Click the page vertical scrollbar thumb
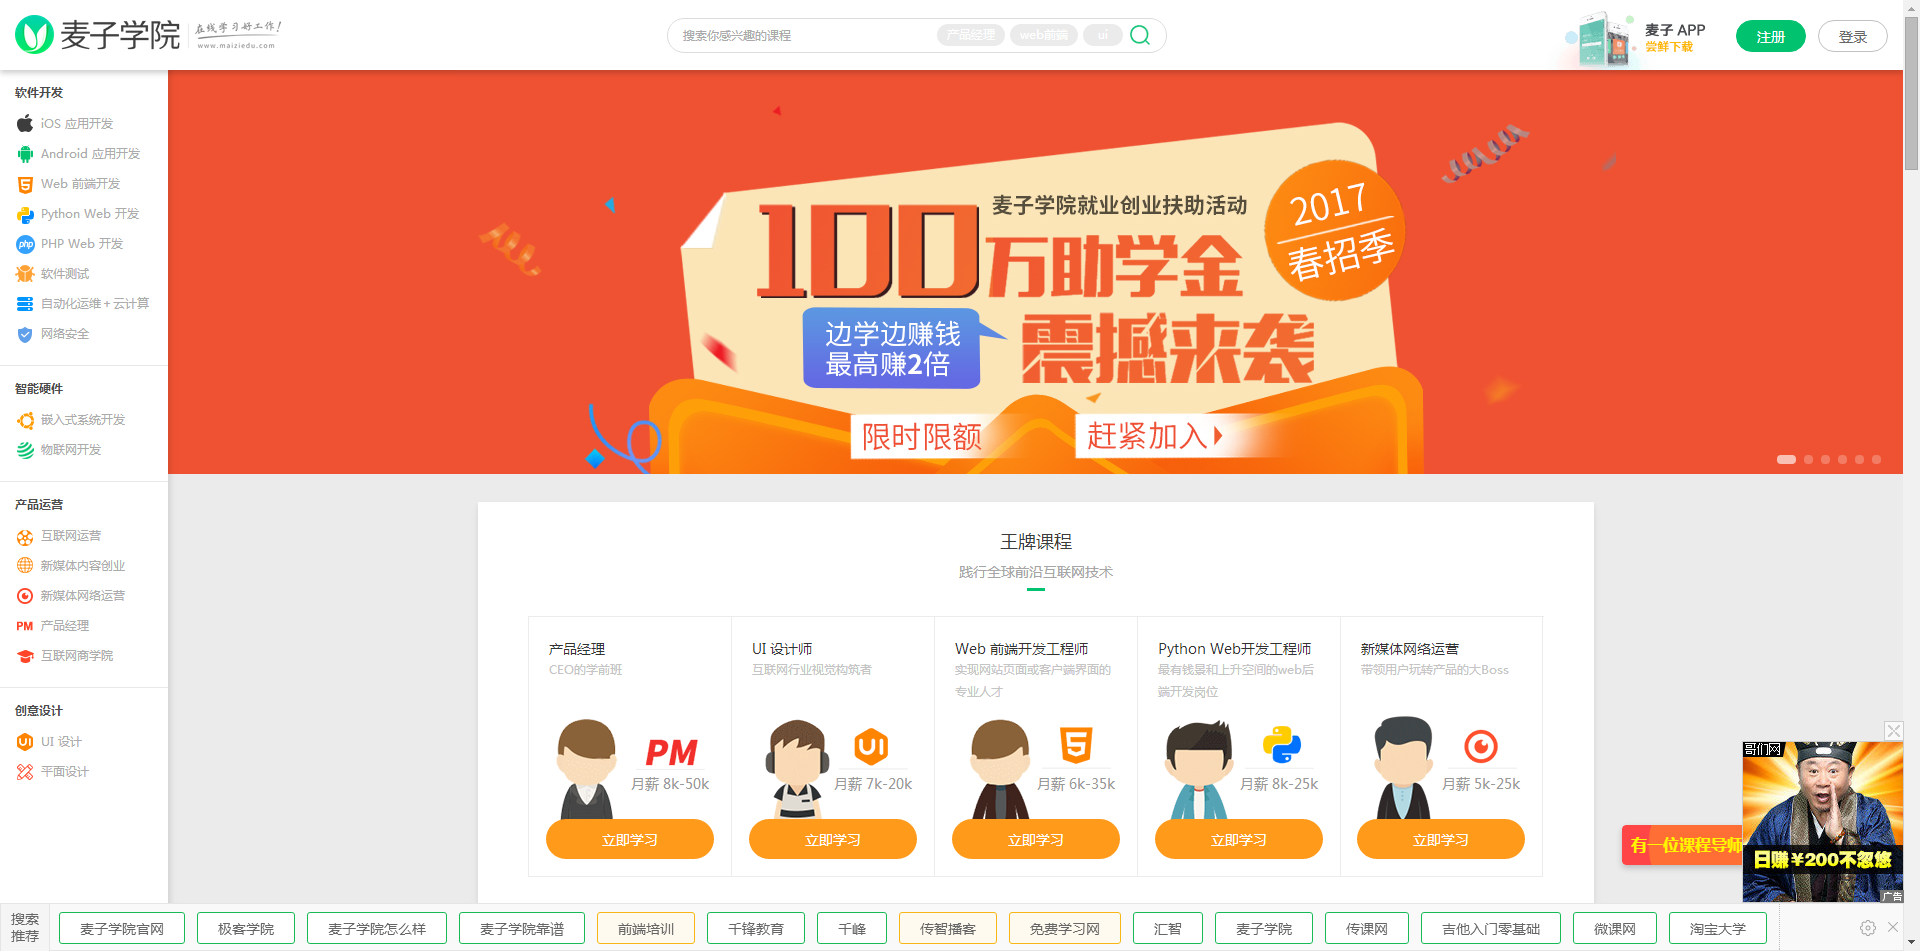 (x=1911, y=95)
